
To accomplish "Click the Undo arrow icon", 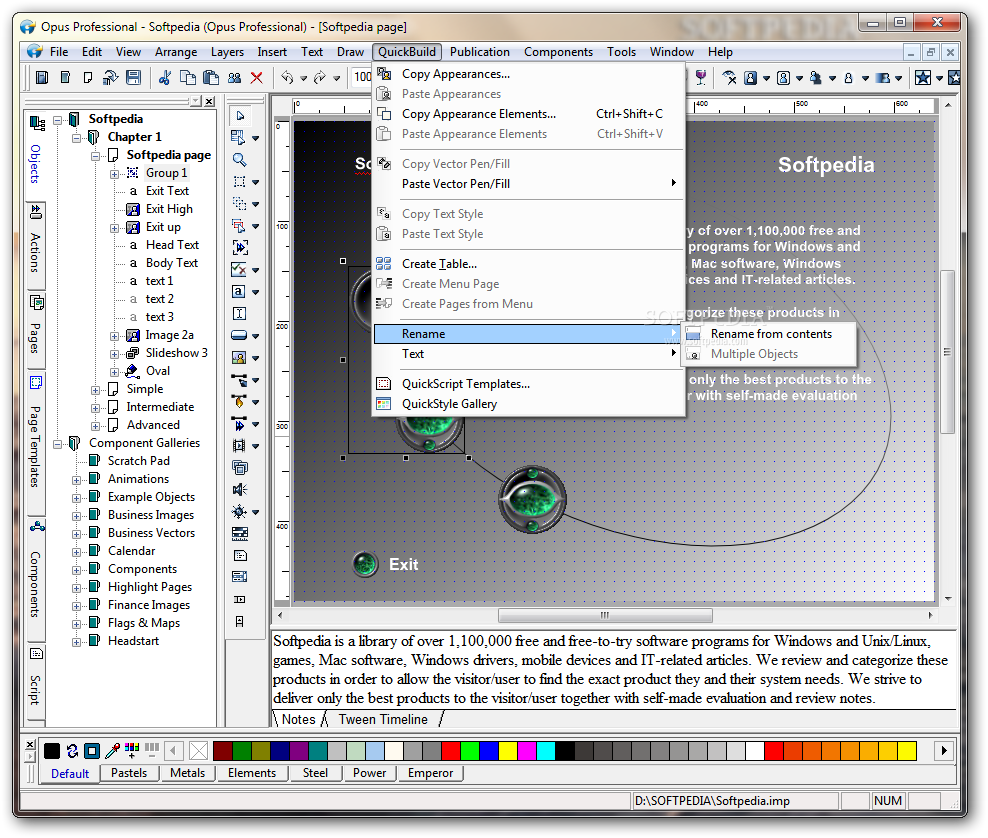I will [x=287, y=77].
